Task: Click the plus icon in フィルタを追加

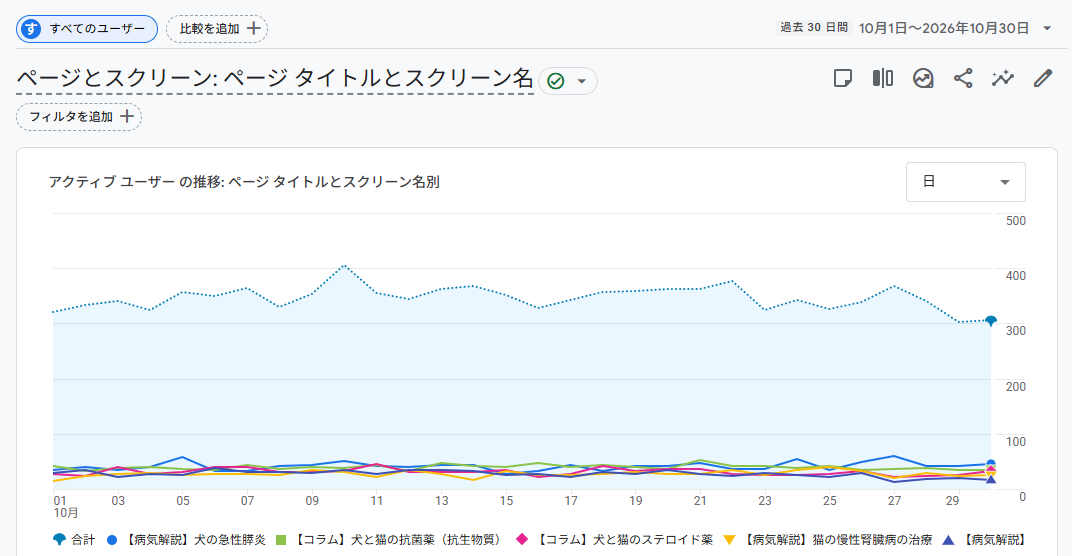Action: [126, 117]
